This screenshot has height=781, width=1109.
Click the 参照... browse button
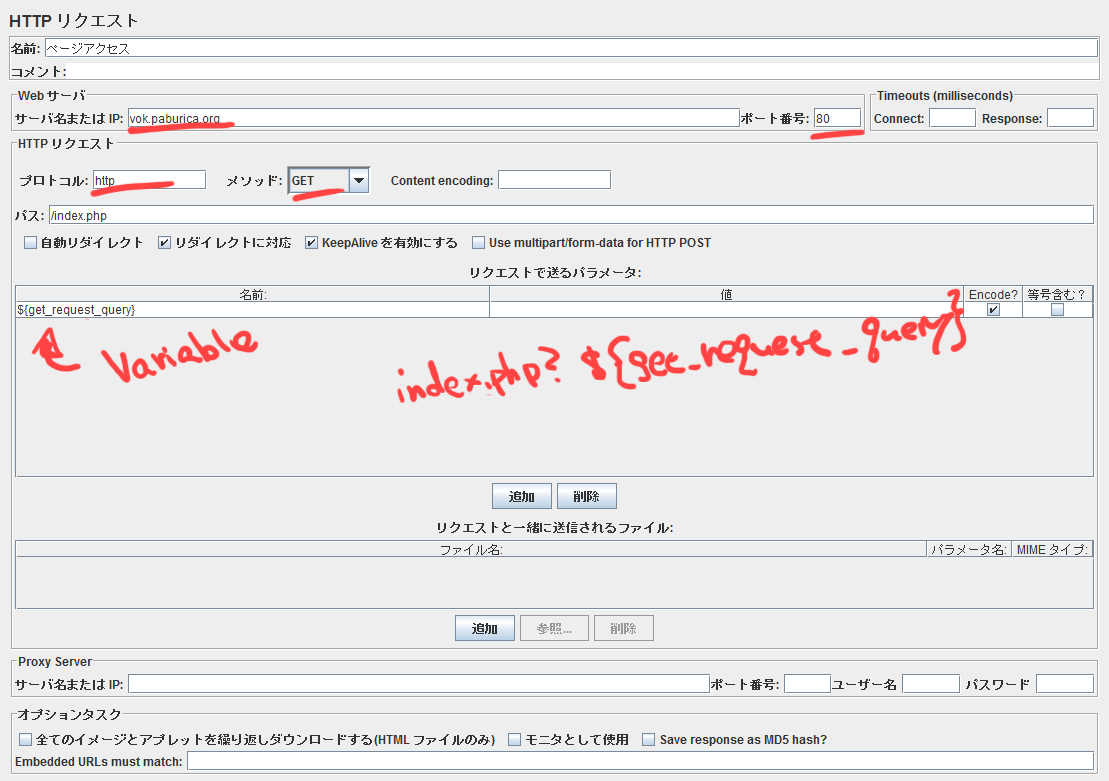pyautogui.click(x=554, y=628)
